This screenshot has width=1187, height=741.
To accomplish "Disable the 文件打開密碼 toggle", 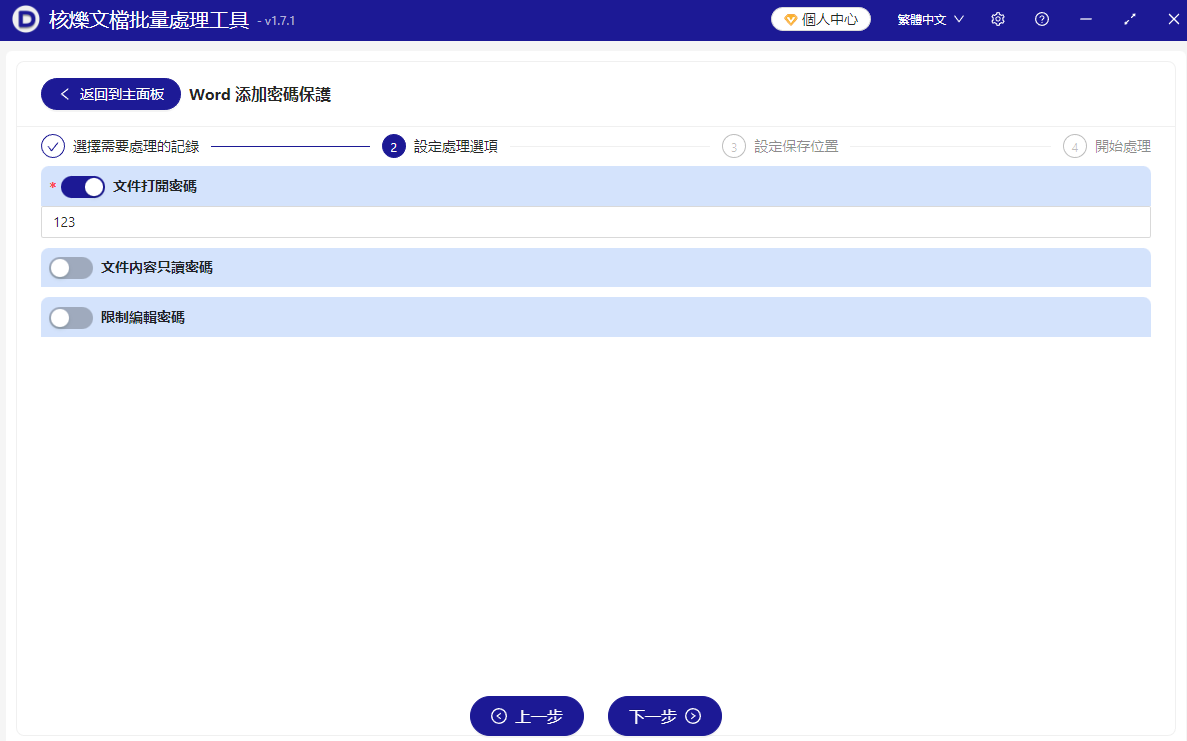I will [x=83, y=187].
